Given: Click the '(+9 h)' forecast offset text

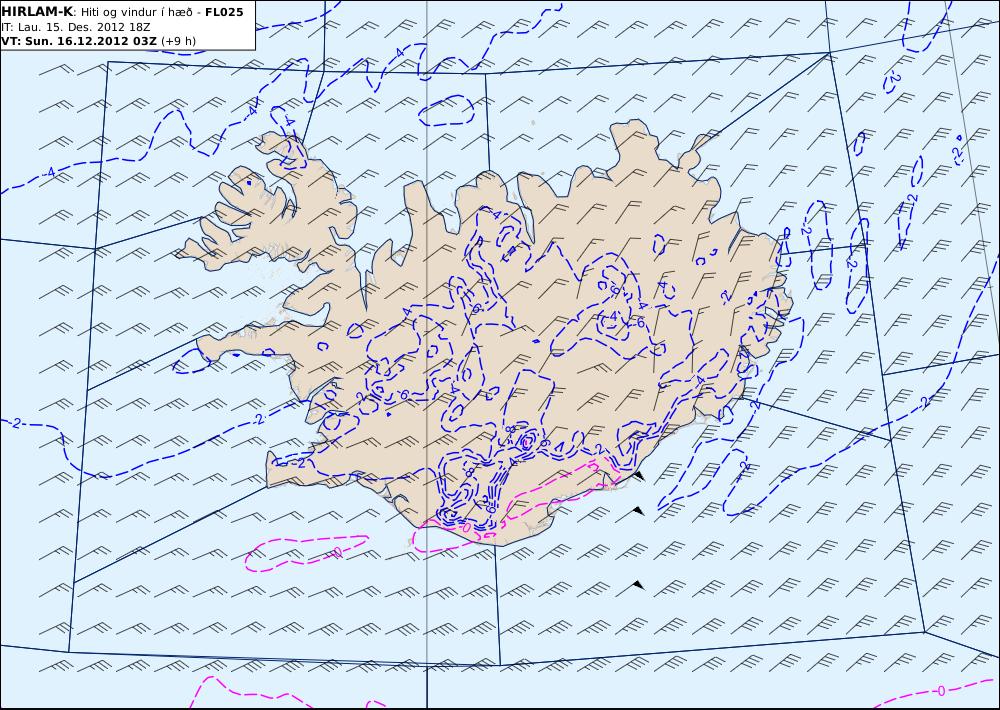Looking at the screenshot, I should [x=179, y=41].
